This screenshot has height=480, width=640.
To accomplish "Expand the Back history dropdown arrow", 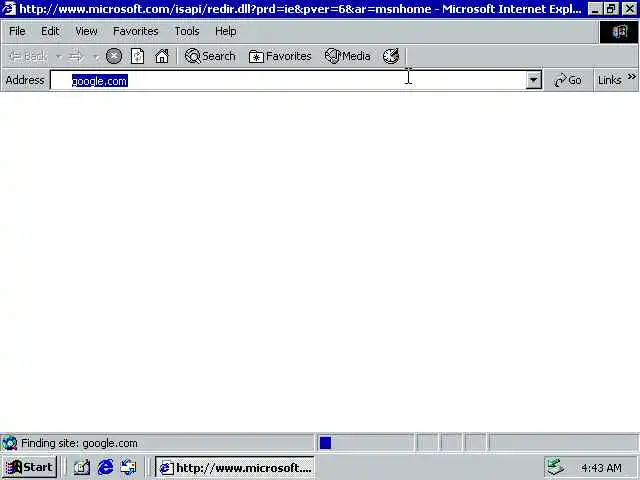I will coord(59,56).
